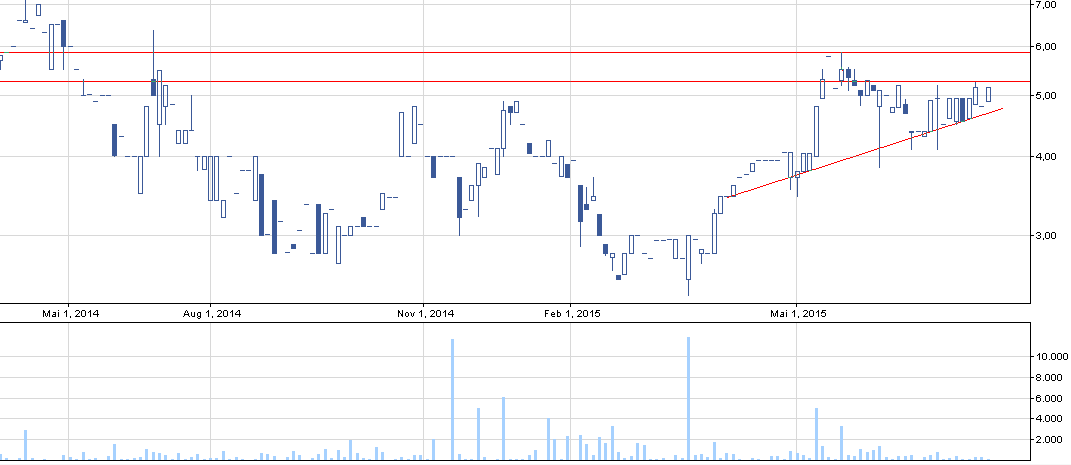Select the 6,00 price axis label
1071x465 pixels.
(1046, 46)
